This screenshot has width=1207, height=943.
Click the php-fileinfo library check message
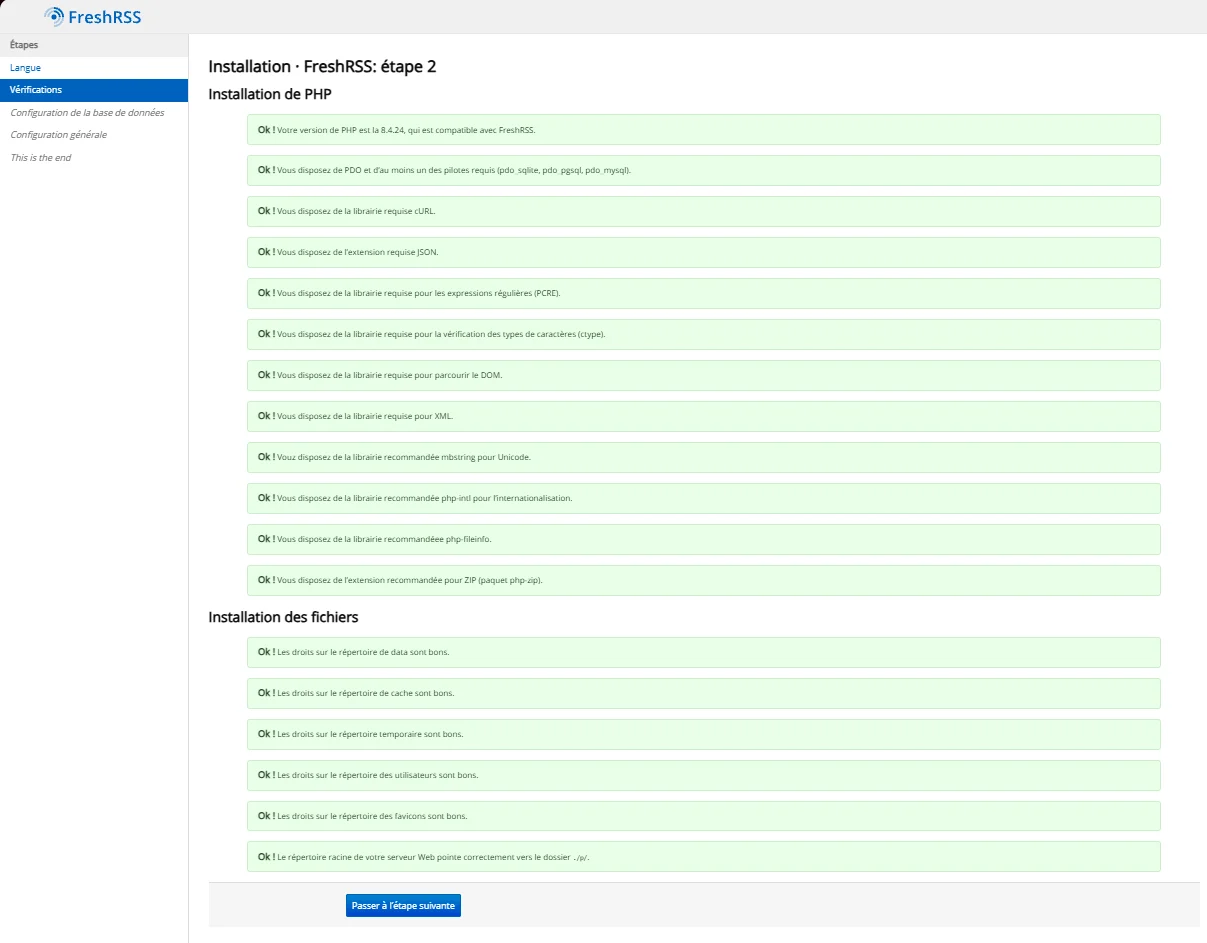click(x=703, y=540)
